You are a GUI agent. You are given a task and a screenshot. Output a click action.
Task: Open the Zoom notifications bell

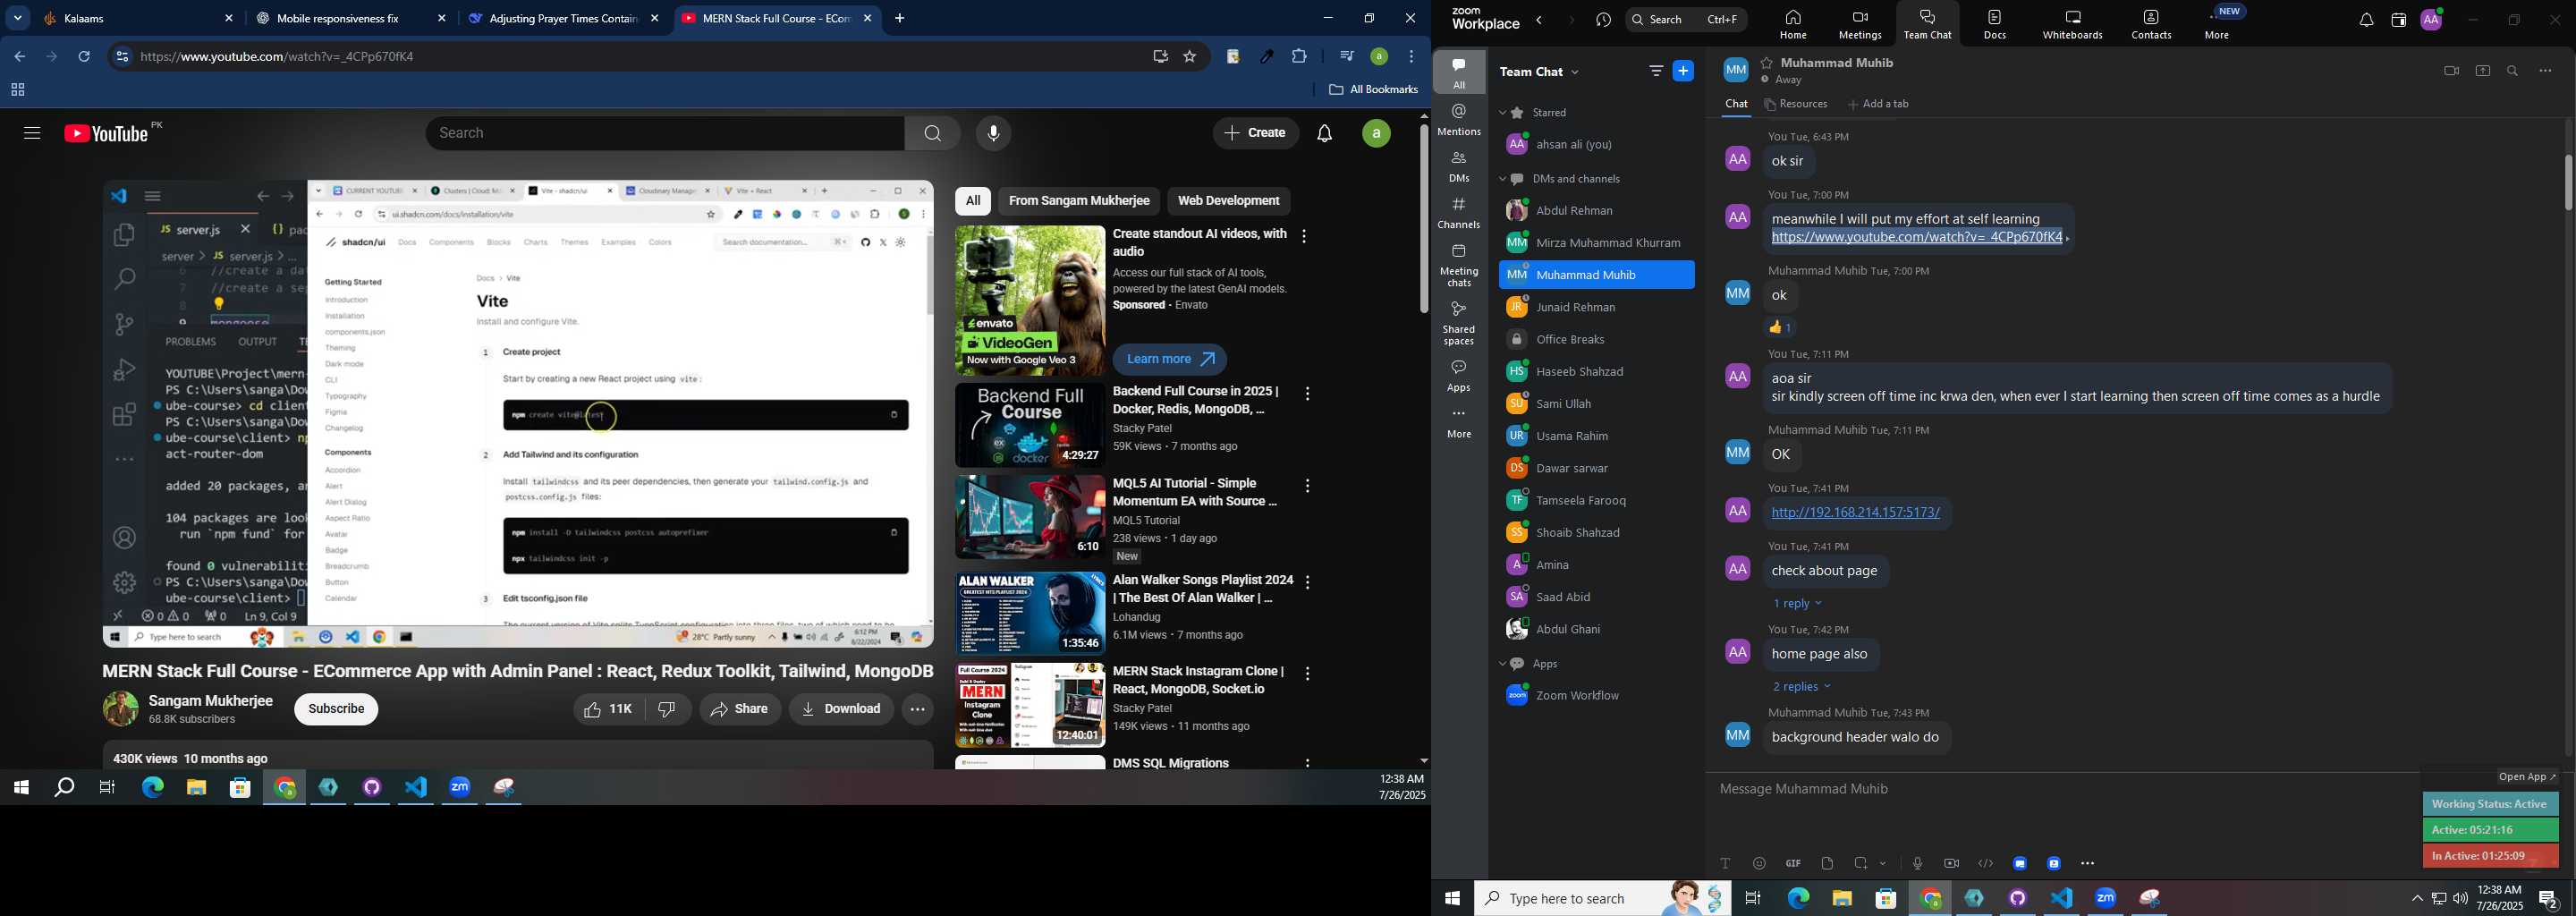point(2366,20)
